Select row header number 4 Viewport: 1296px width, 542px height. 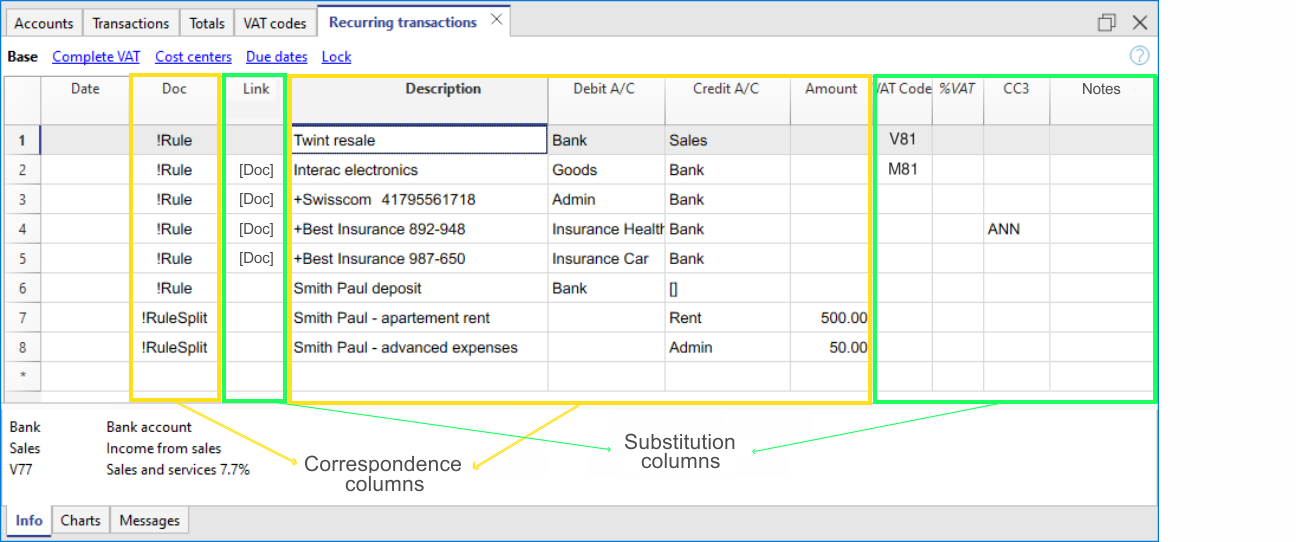pyautogui.click(x=21, y=229)
